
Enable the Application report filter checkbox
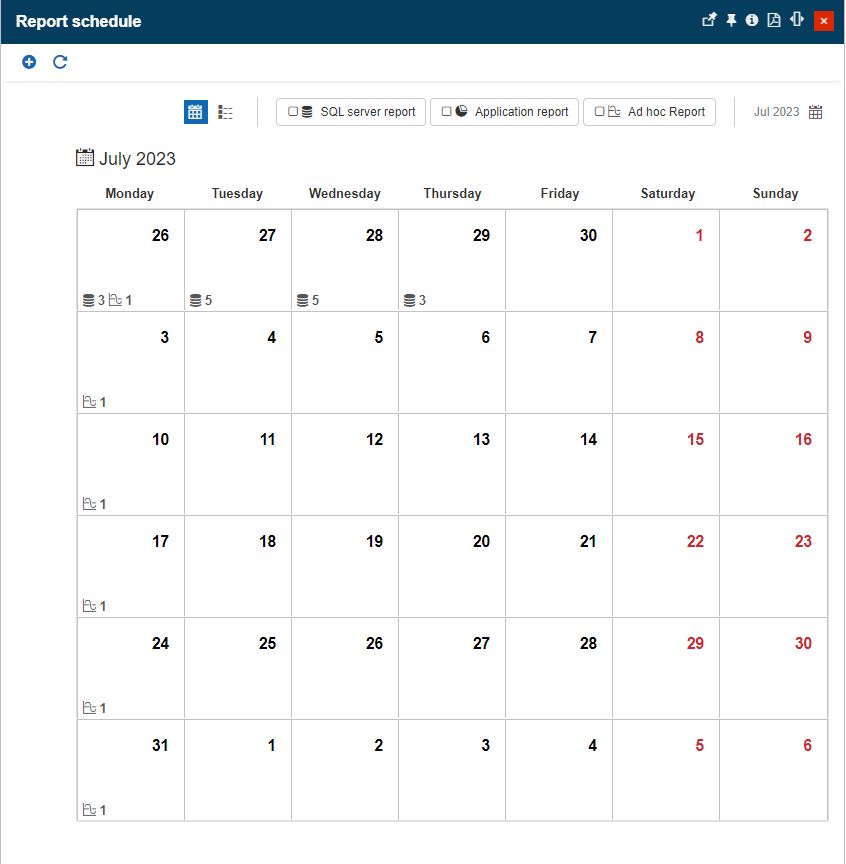(x=447, y=112)
